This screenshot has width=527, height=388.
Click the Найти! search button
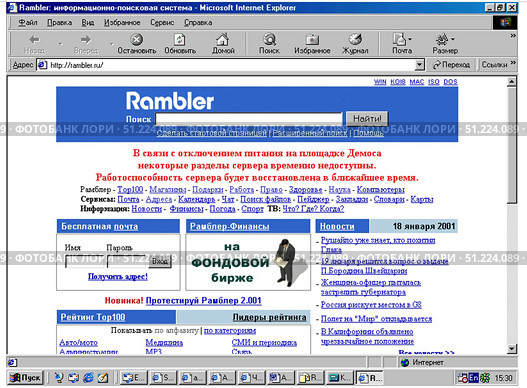click(367, 119)
